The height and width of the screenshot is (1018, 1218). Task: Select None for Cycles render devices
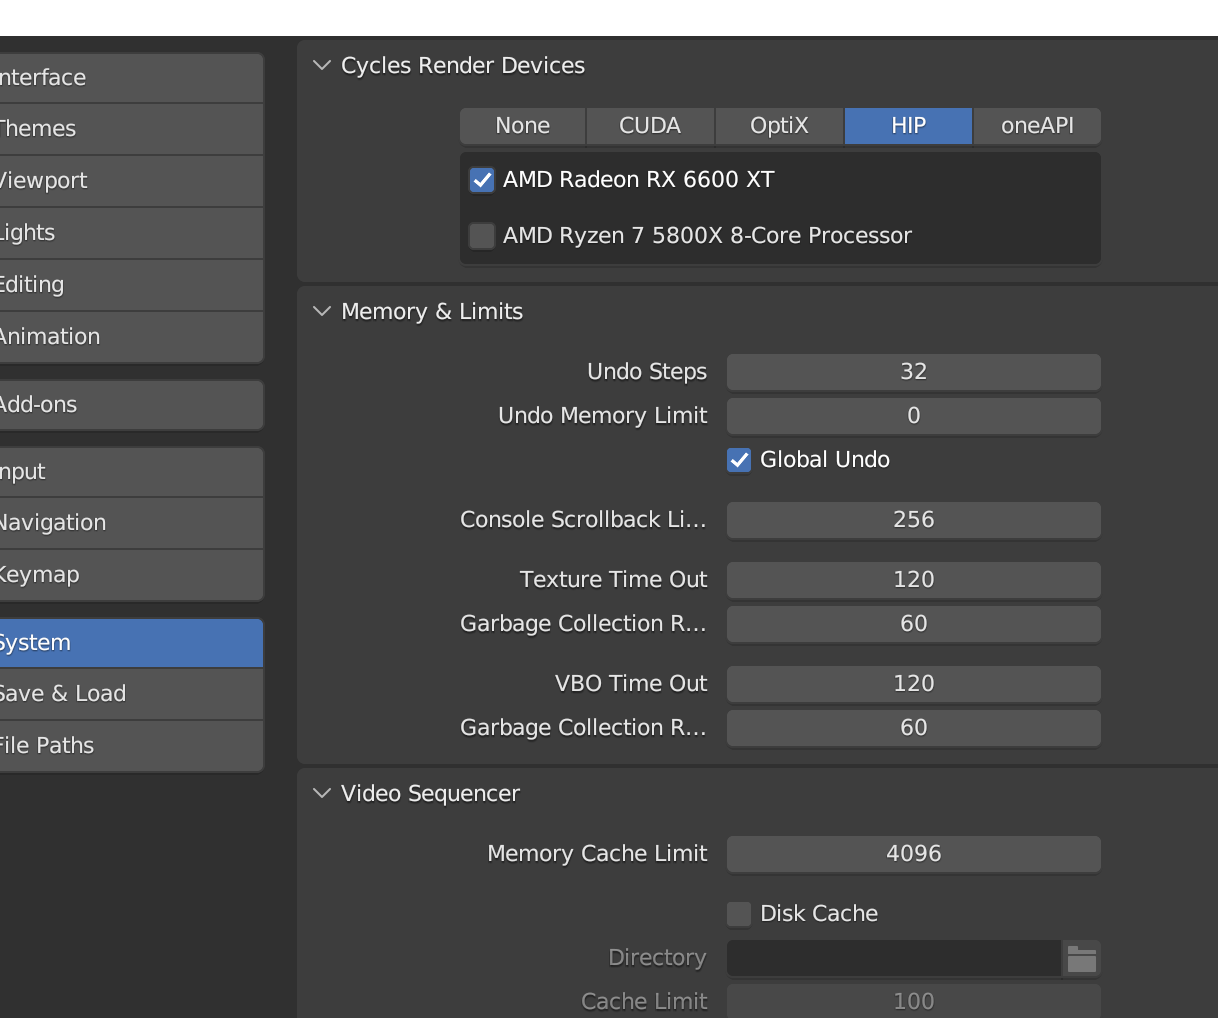(522, 126)
